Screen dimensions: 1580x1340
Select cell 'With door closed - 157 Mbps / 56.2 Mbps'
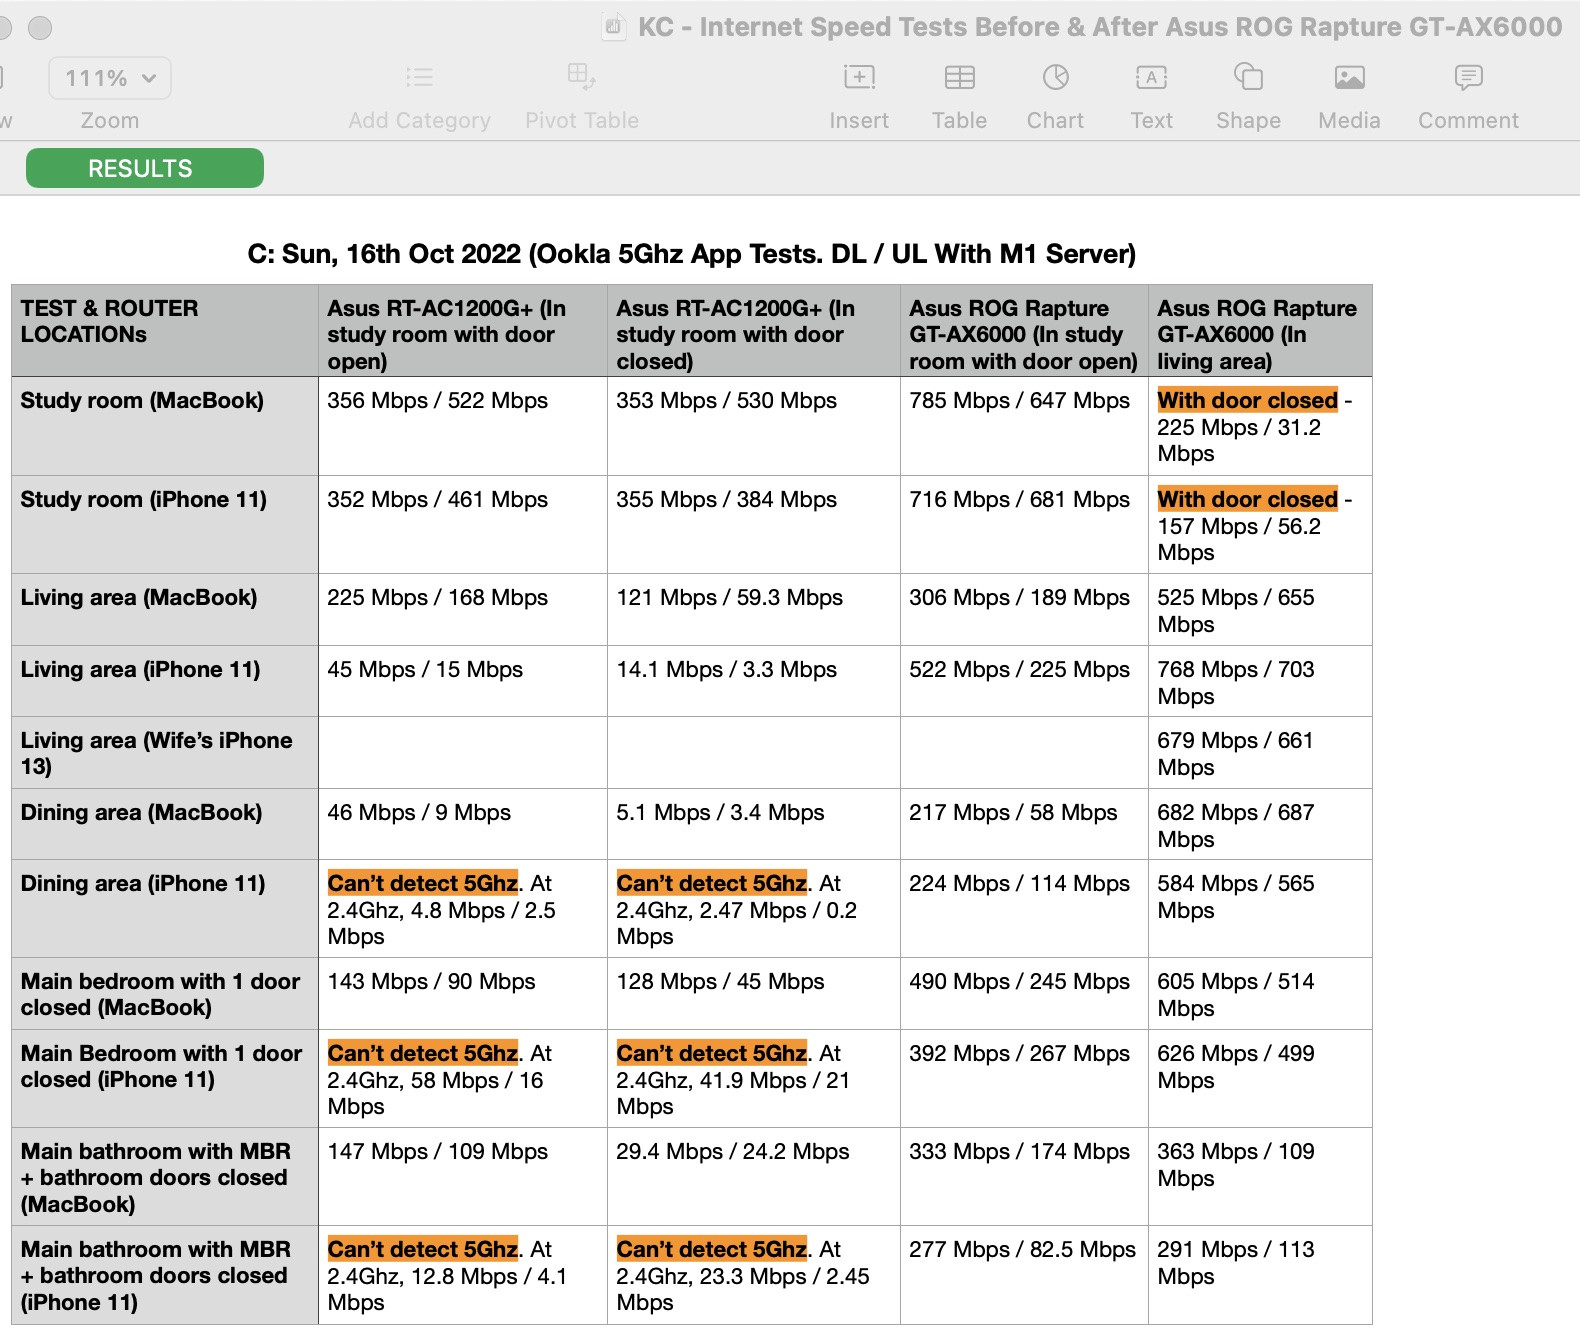pos(1261,525)
